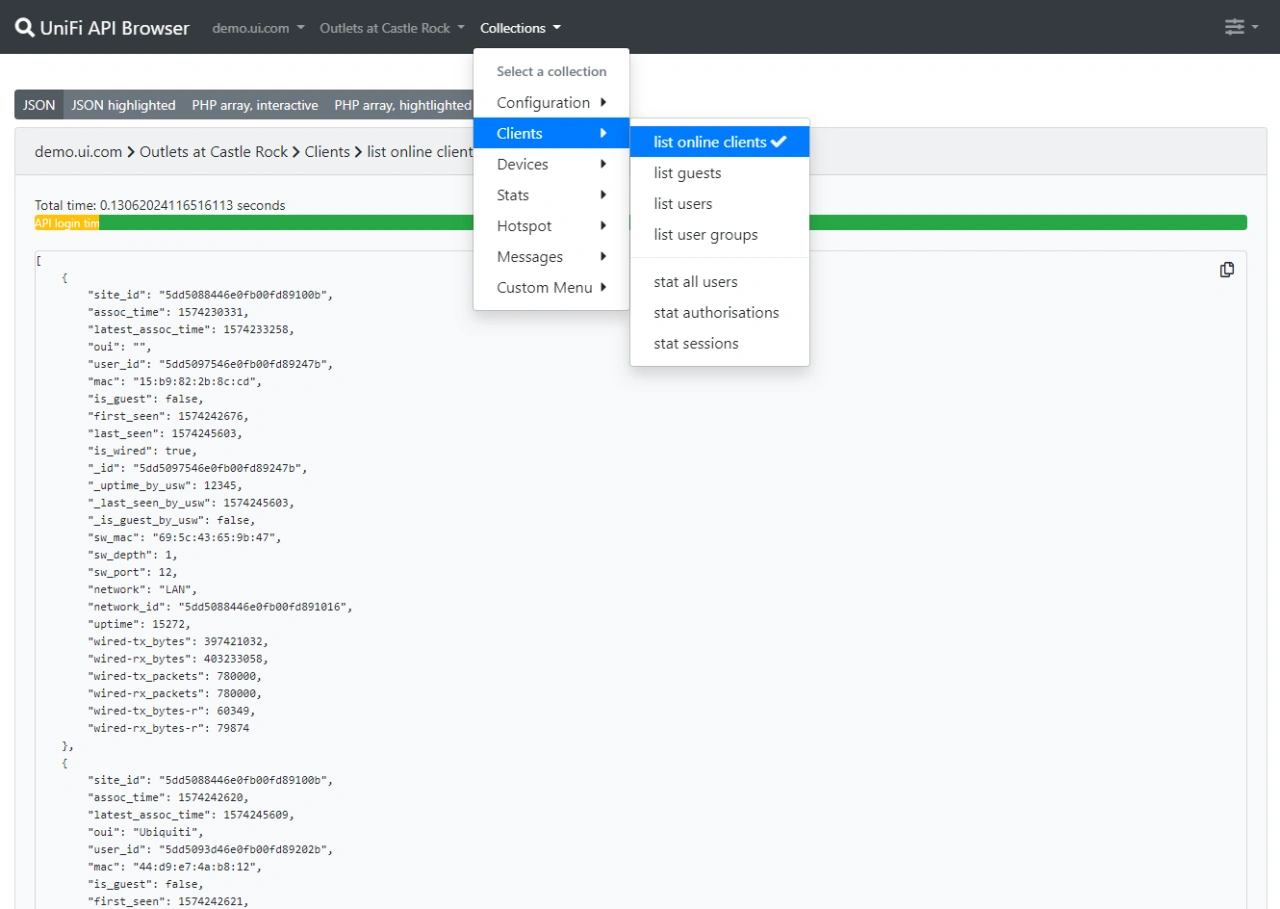Expand the Messages submenu

tap(529, 256)
